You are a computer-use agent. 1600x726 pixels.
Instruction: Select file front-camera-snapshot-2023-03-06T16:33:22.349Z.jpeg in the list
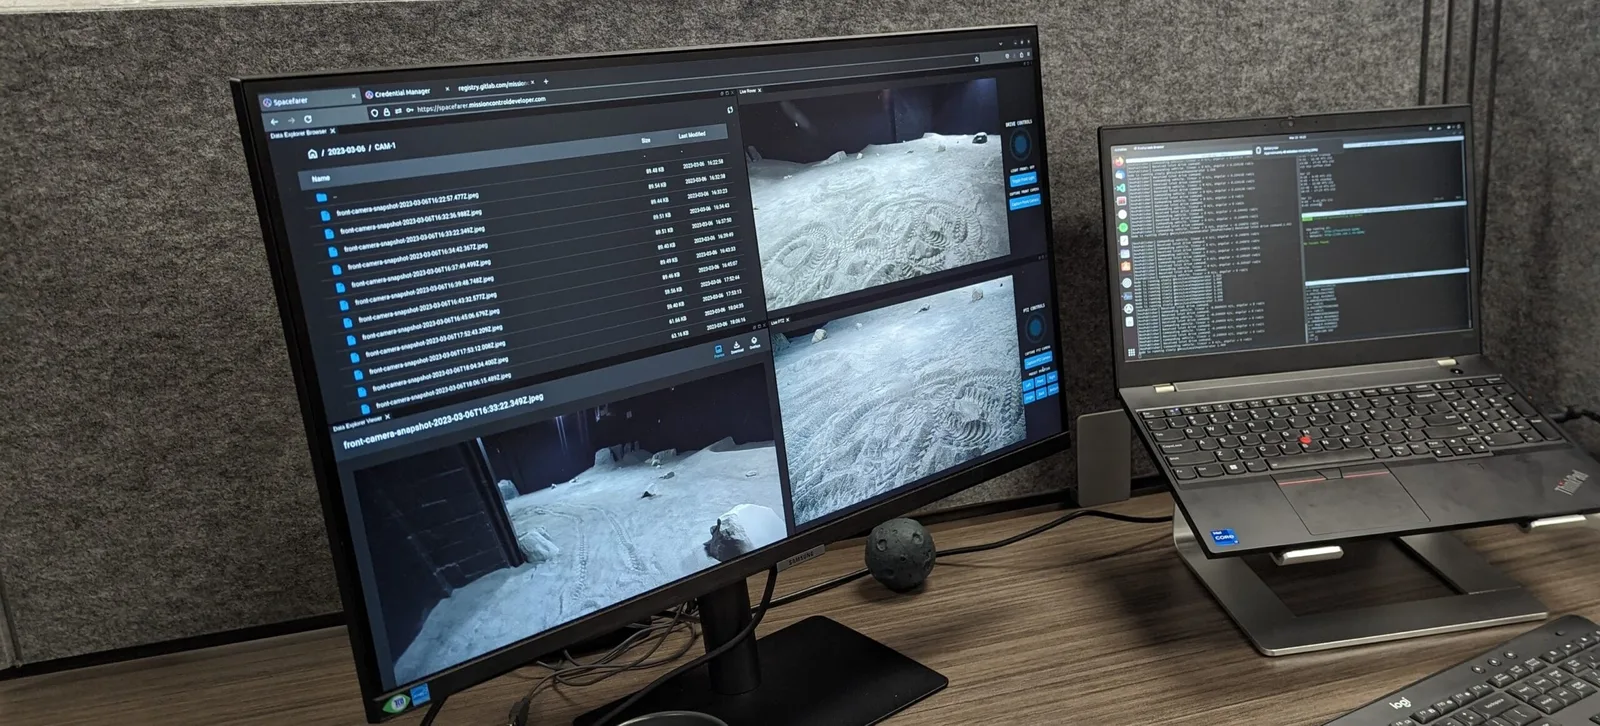tap(414, 239)
